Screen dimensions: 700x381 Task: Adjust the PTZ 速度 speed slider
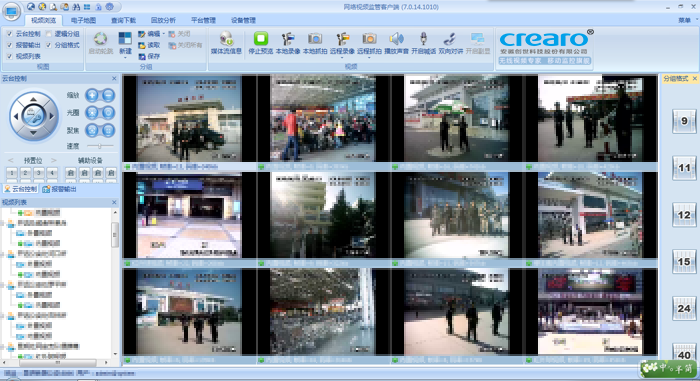[x=100, y=146]
